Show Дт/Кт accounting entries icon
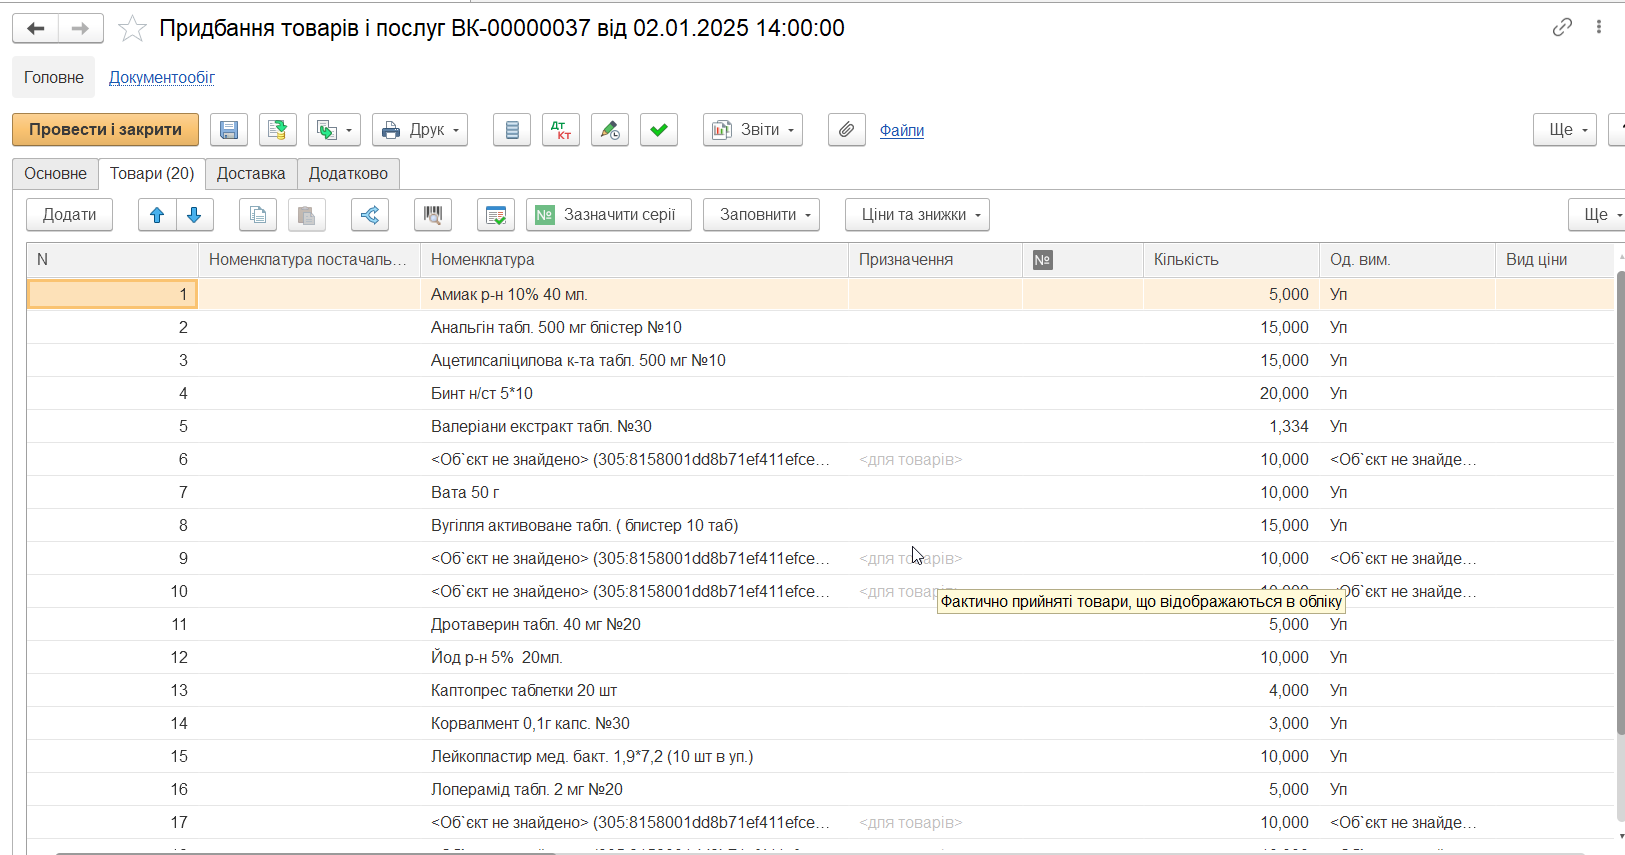Viewport: 1625px width, 855px height. click(x=561, y=130)
